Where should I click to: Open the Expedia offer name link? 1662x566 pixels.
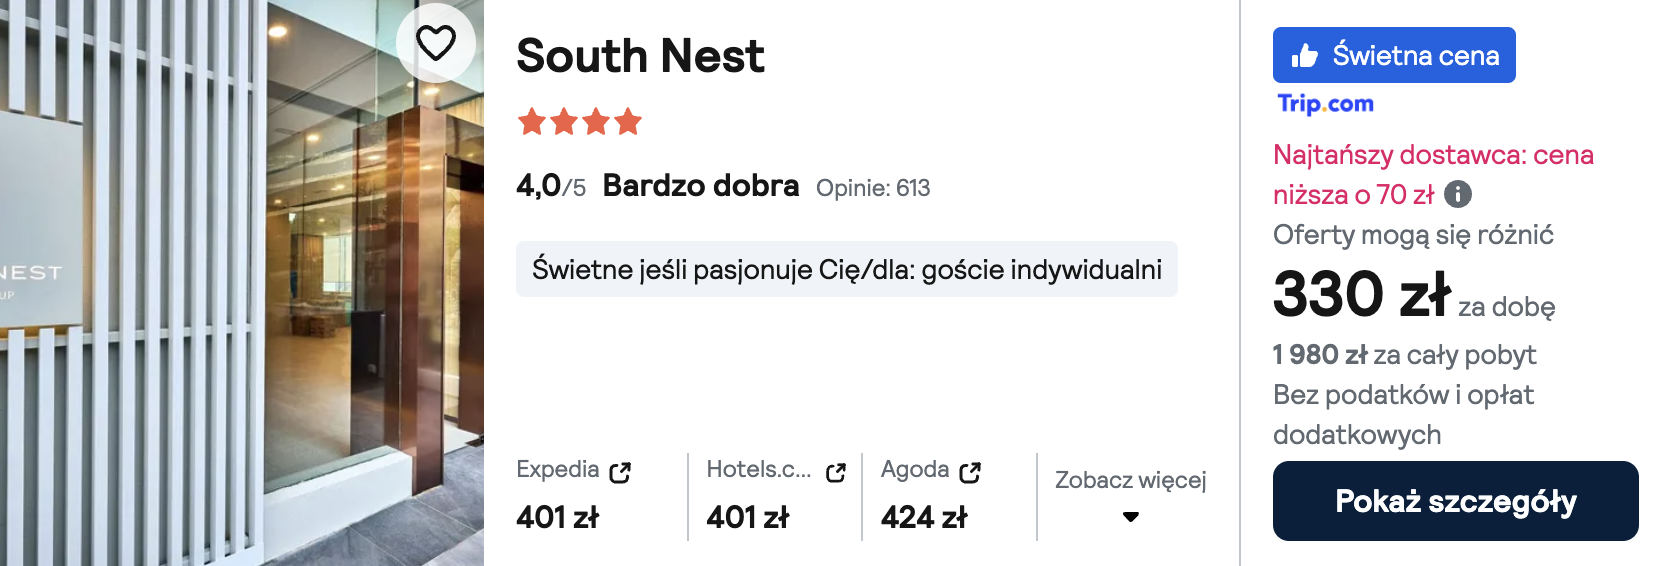[557, 469]
